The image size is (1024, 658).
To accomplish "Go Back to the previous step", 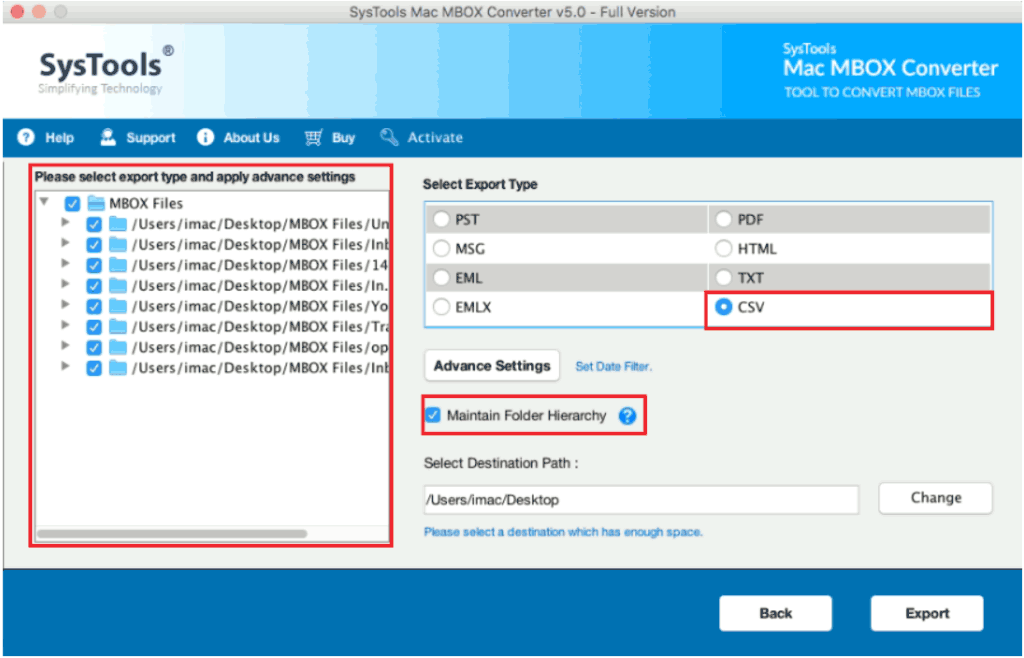I will pos(775,614).
